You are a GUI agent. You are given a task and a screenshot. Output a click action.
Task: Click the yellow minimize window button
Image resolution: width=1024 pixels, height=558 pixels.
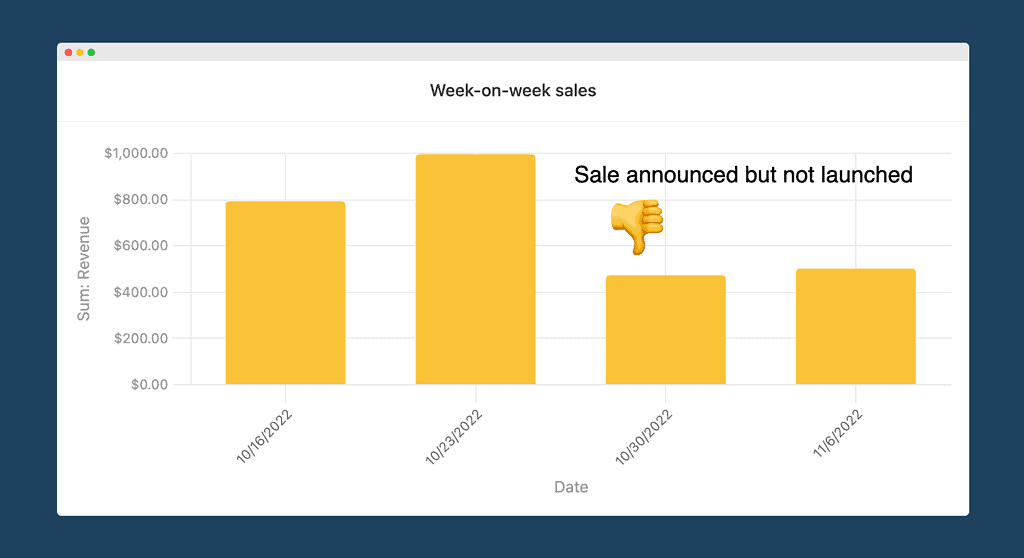(x=80, y=52)
